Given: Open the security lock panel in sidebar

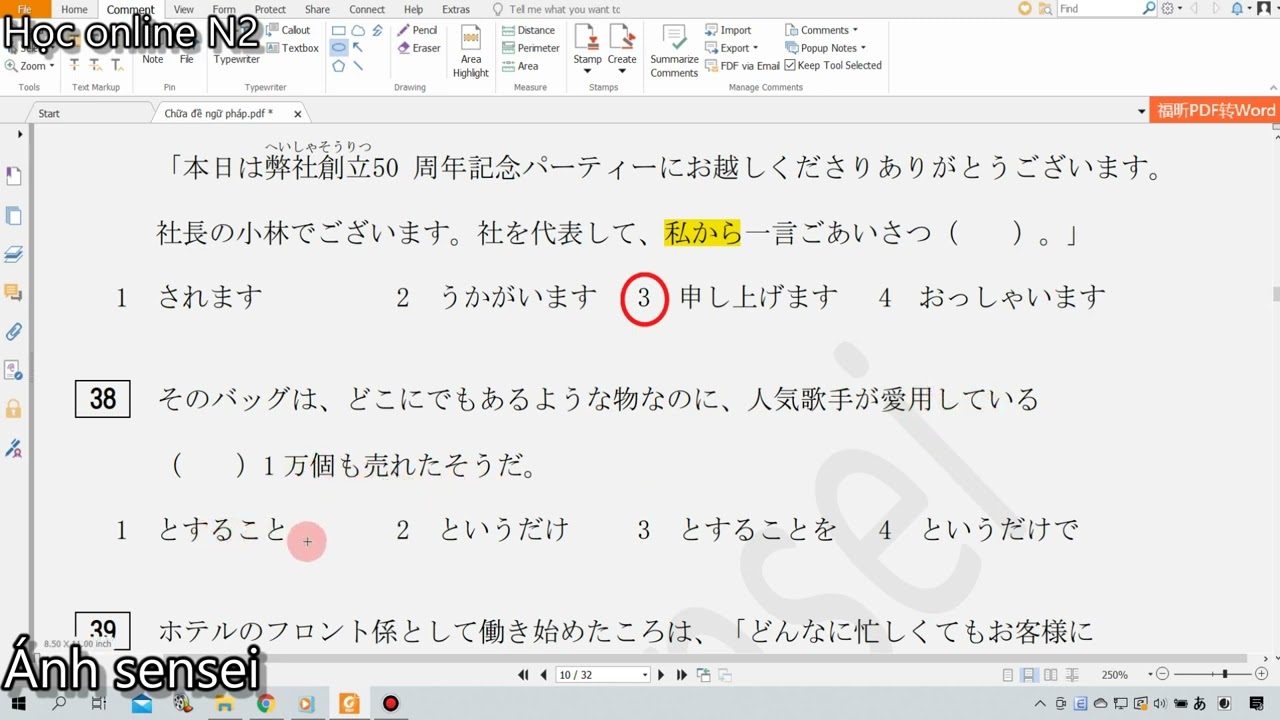Looking at the screenshot, I should [x=14, y=408].
